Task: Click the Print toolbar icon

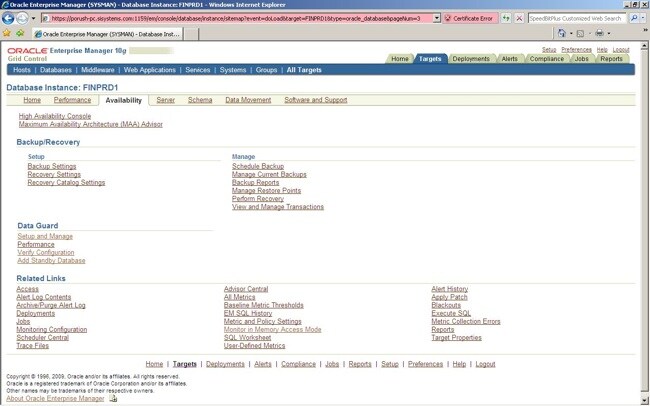Action: click(599, 33)
